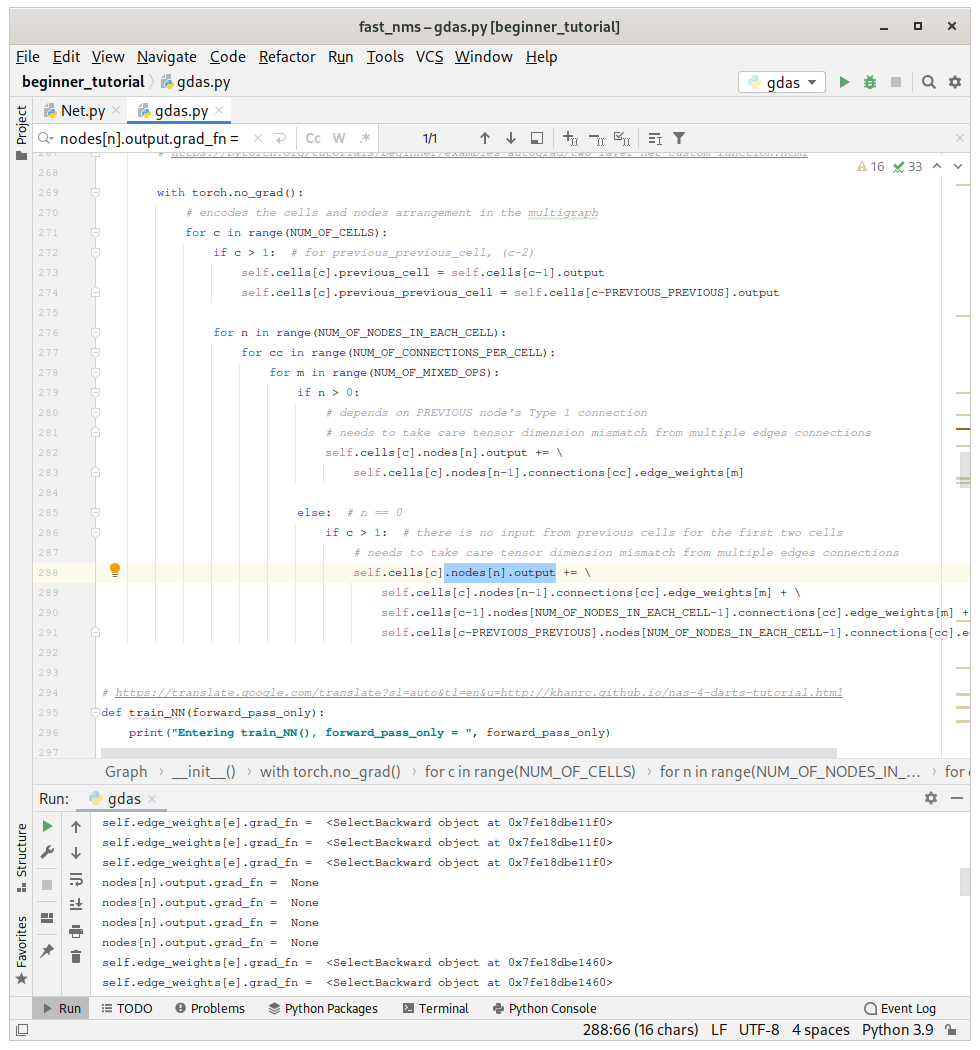Jump to previous search occurrence arrow

click(x=485, y=138)
